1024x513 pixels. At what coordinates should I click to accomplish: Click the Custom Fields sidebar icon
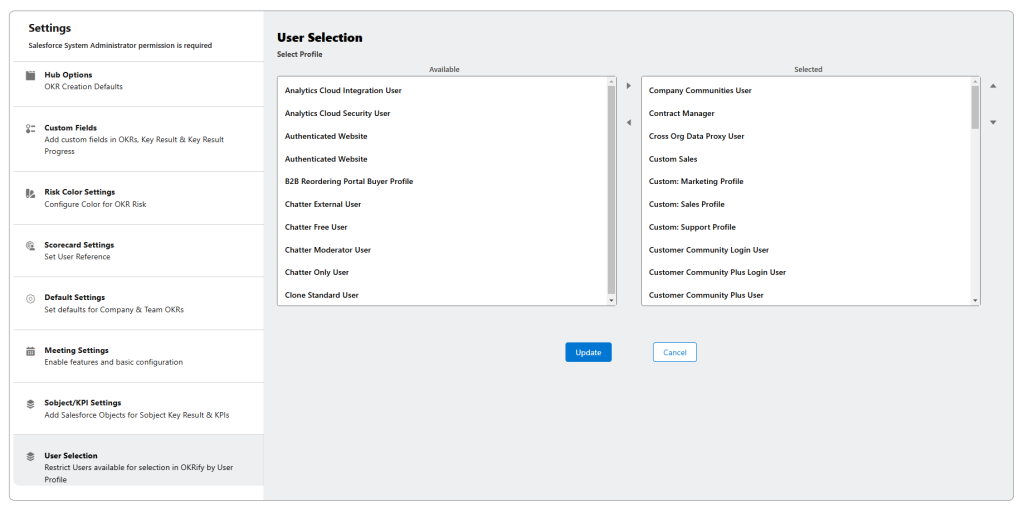[30, 128]
